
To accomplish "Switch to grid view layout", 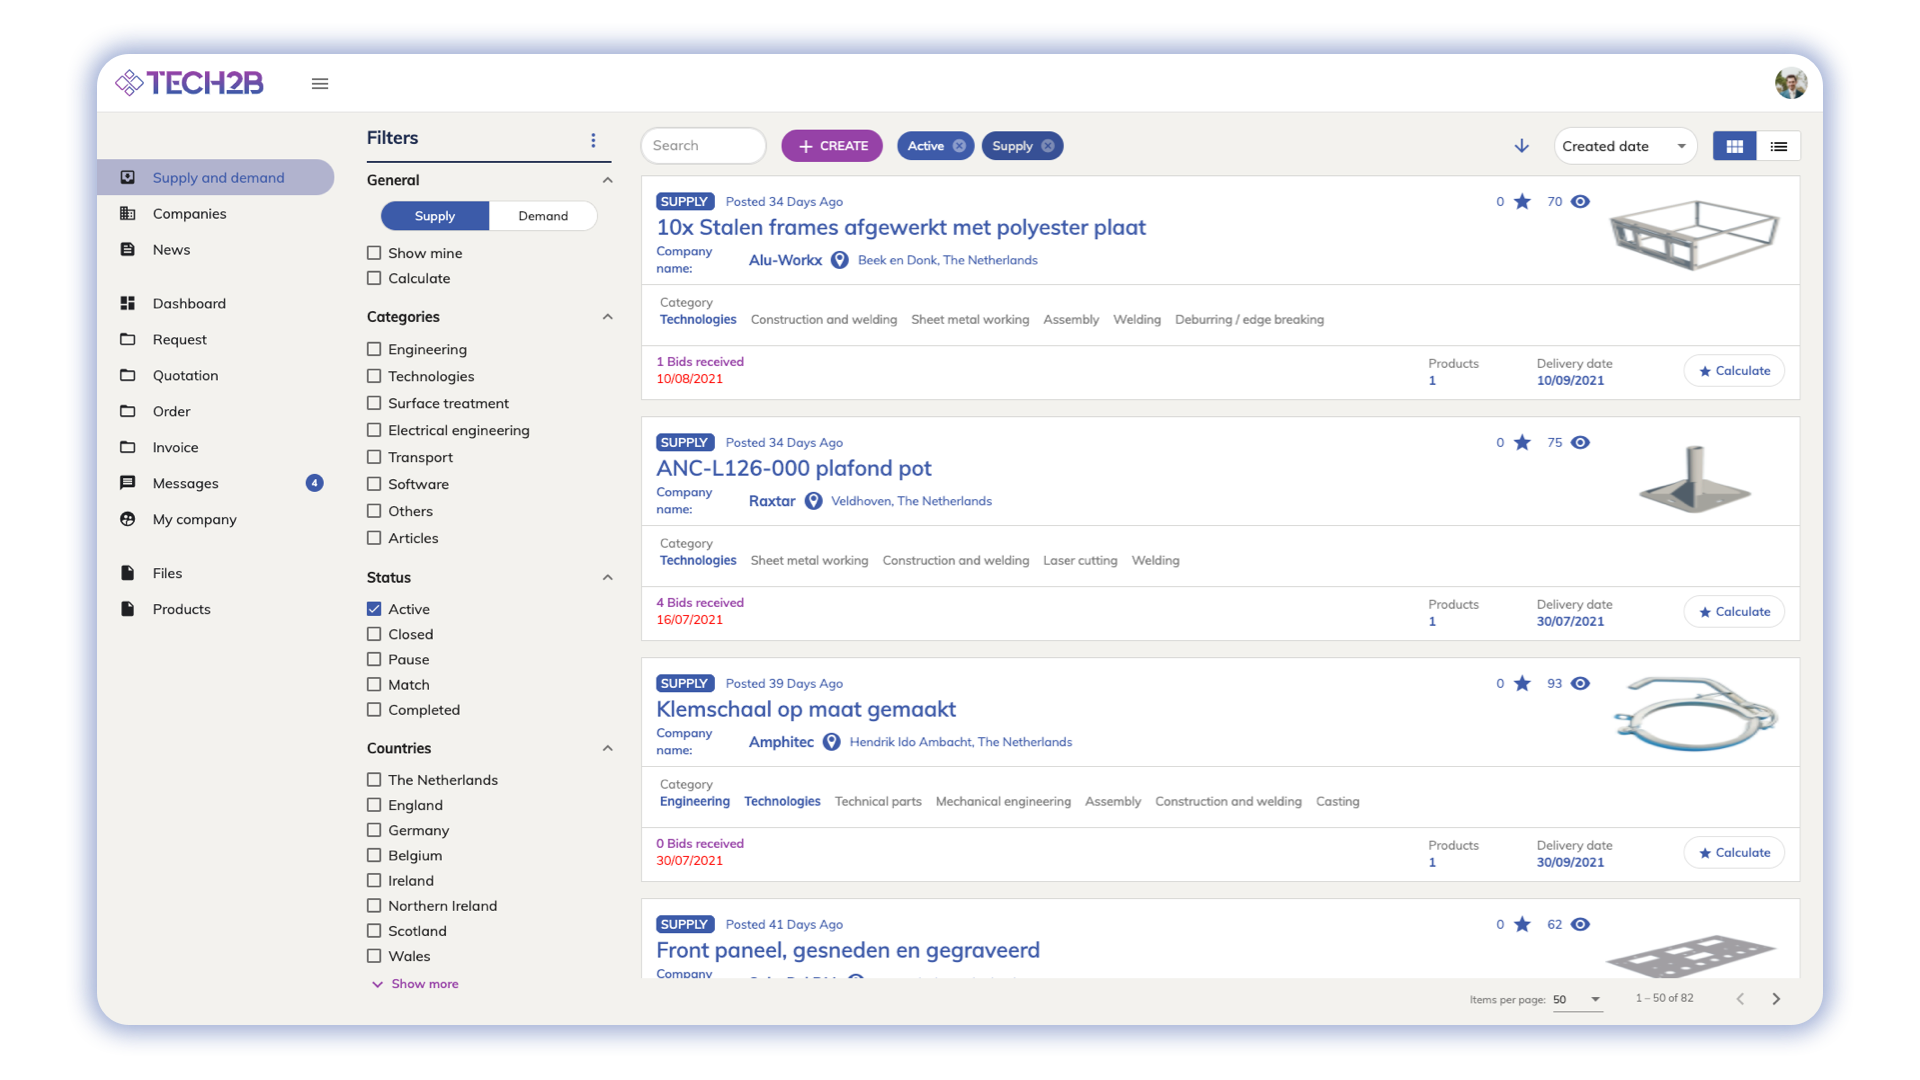I will (x=1734, y=146).
